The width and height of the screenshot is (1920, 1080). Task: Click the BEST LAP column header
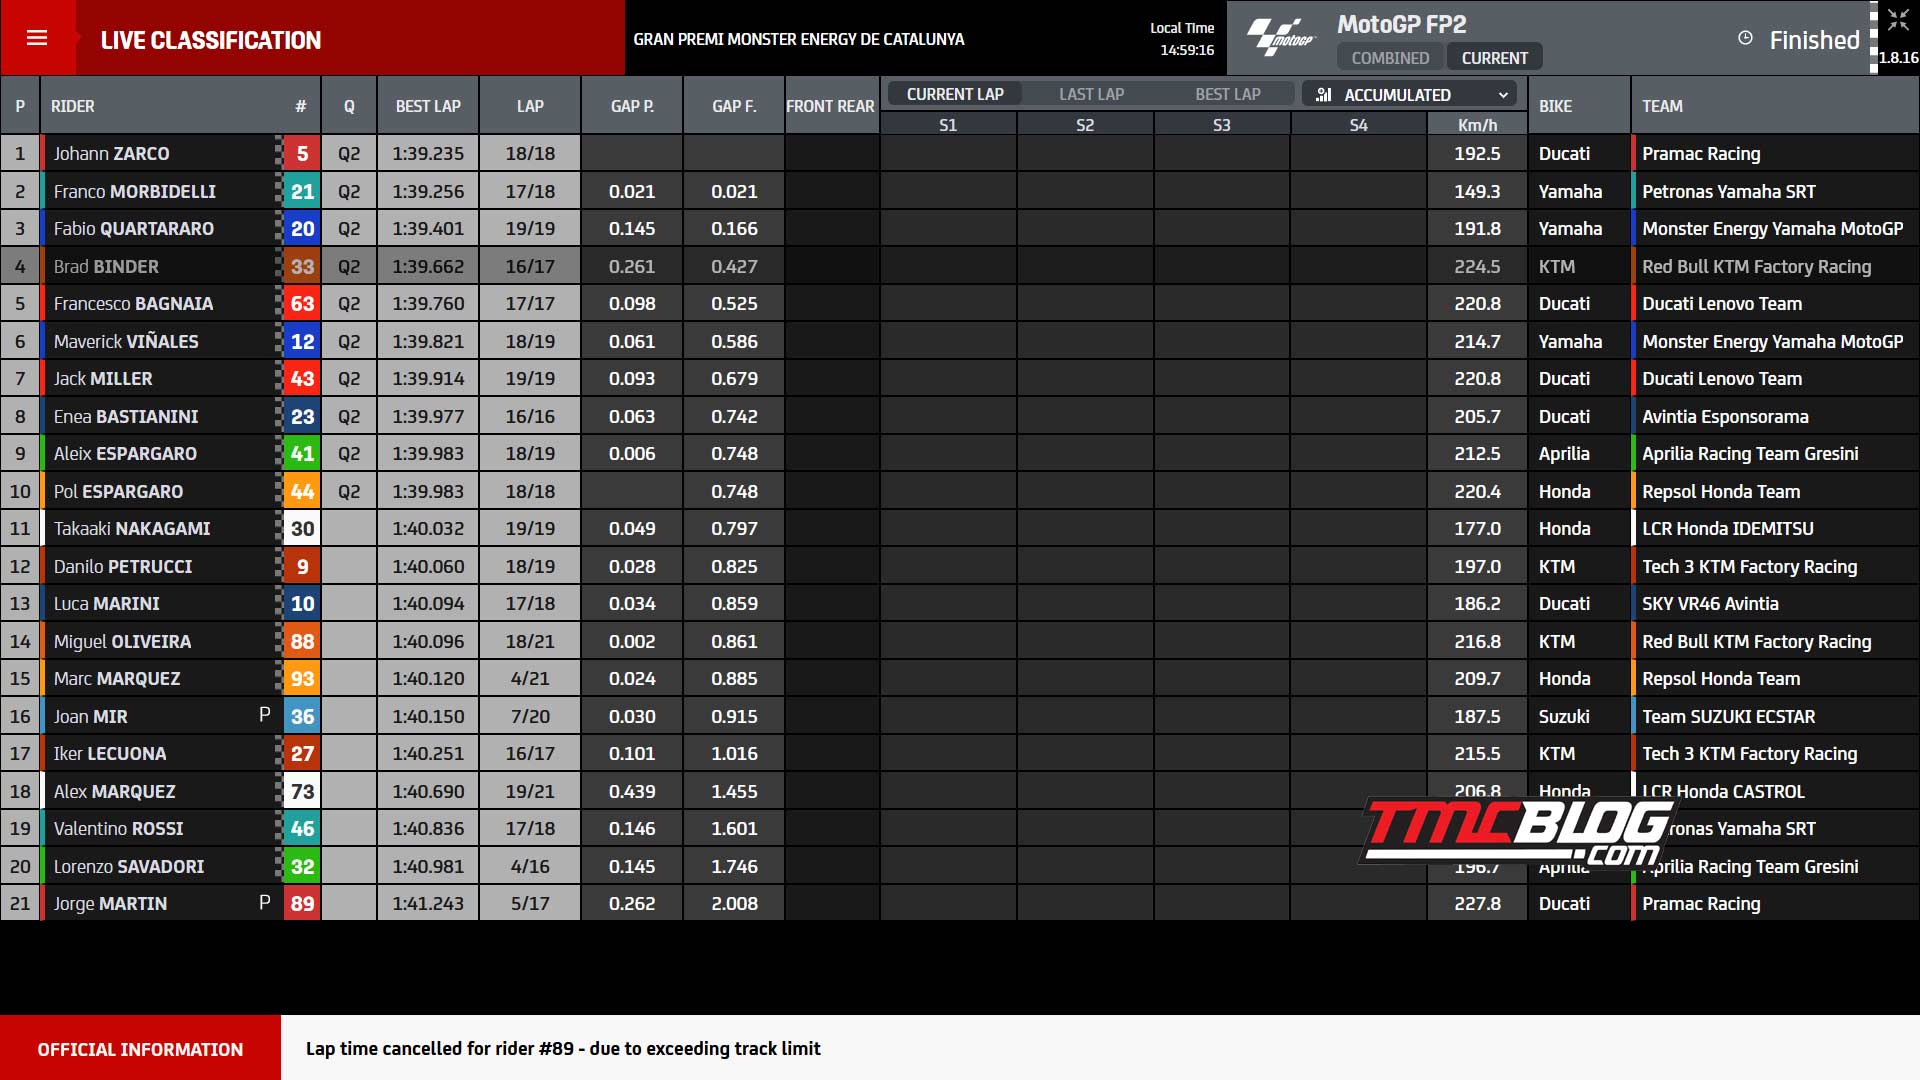coord(428,106)
